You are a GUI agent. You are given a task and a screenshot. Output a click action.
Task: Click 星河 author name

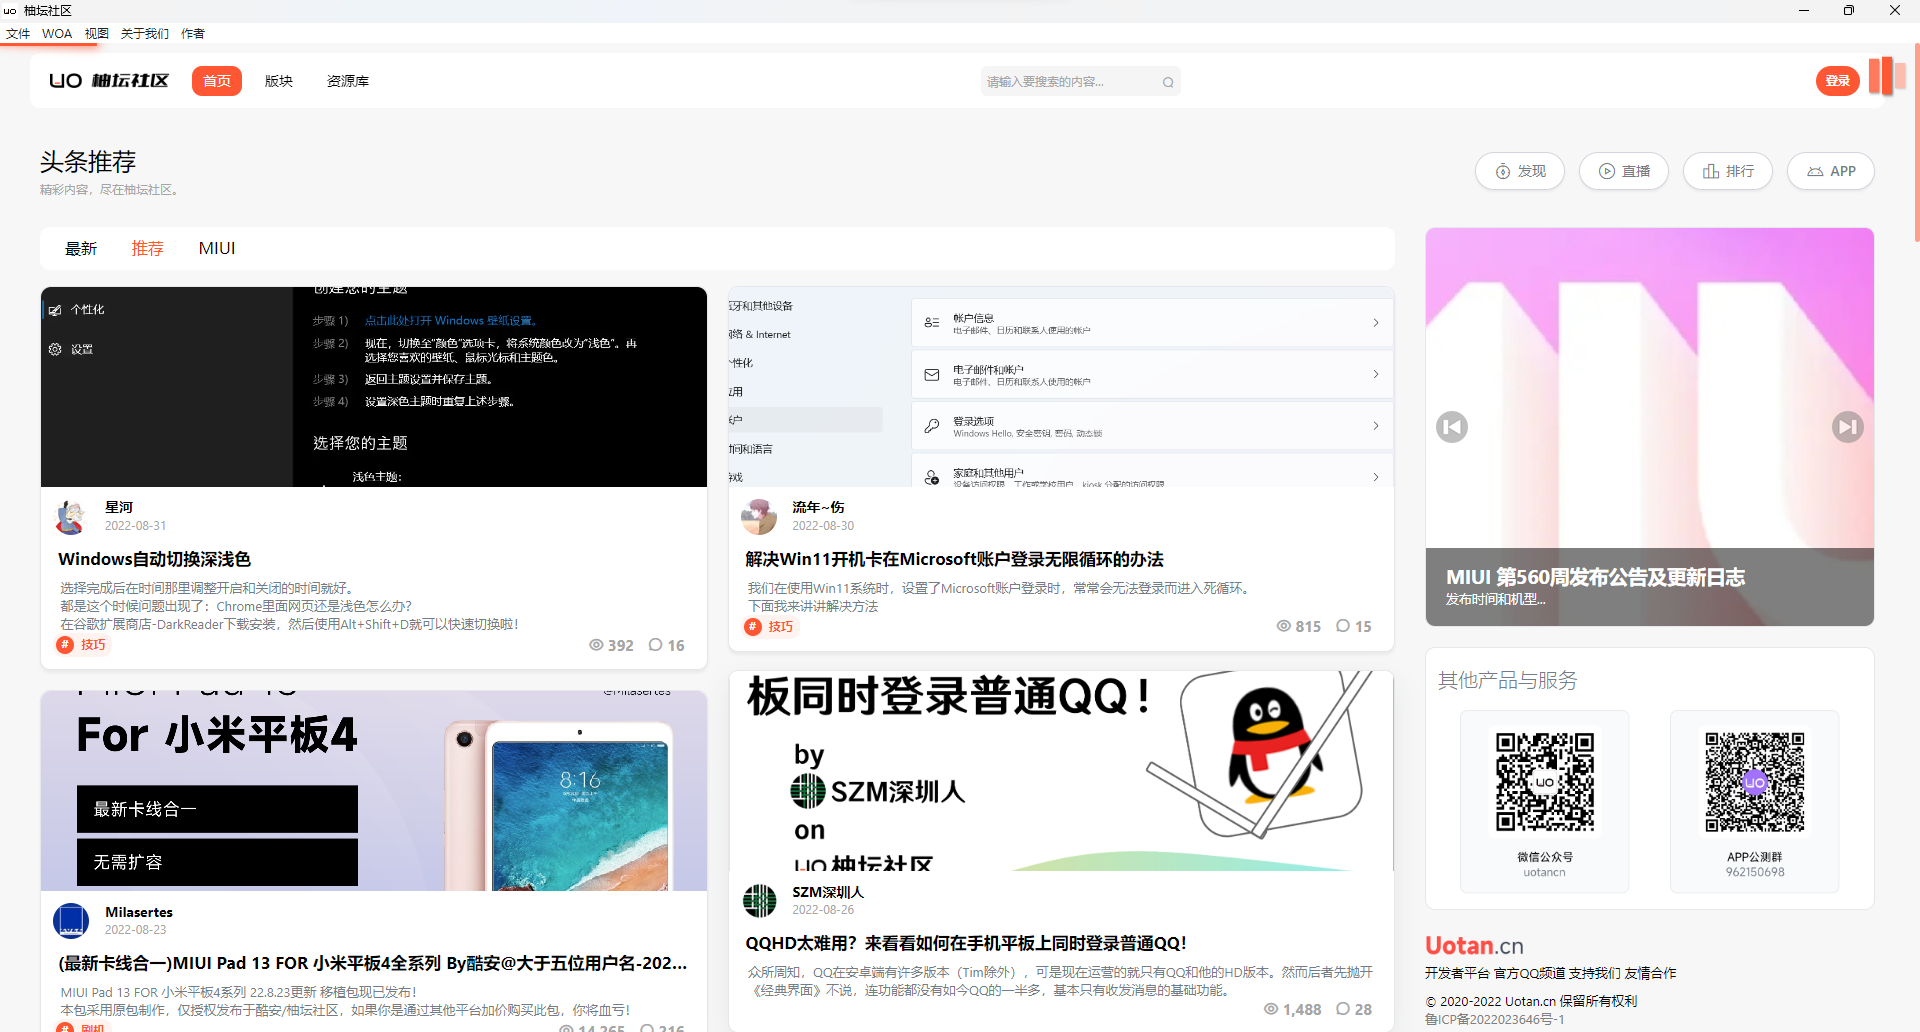(x=119, y=507)
